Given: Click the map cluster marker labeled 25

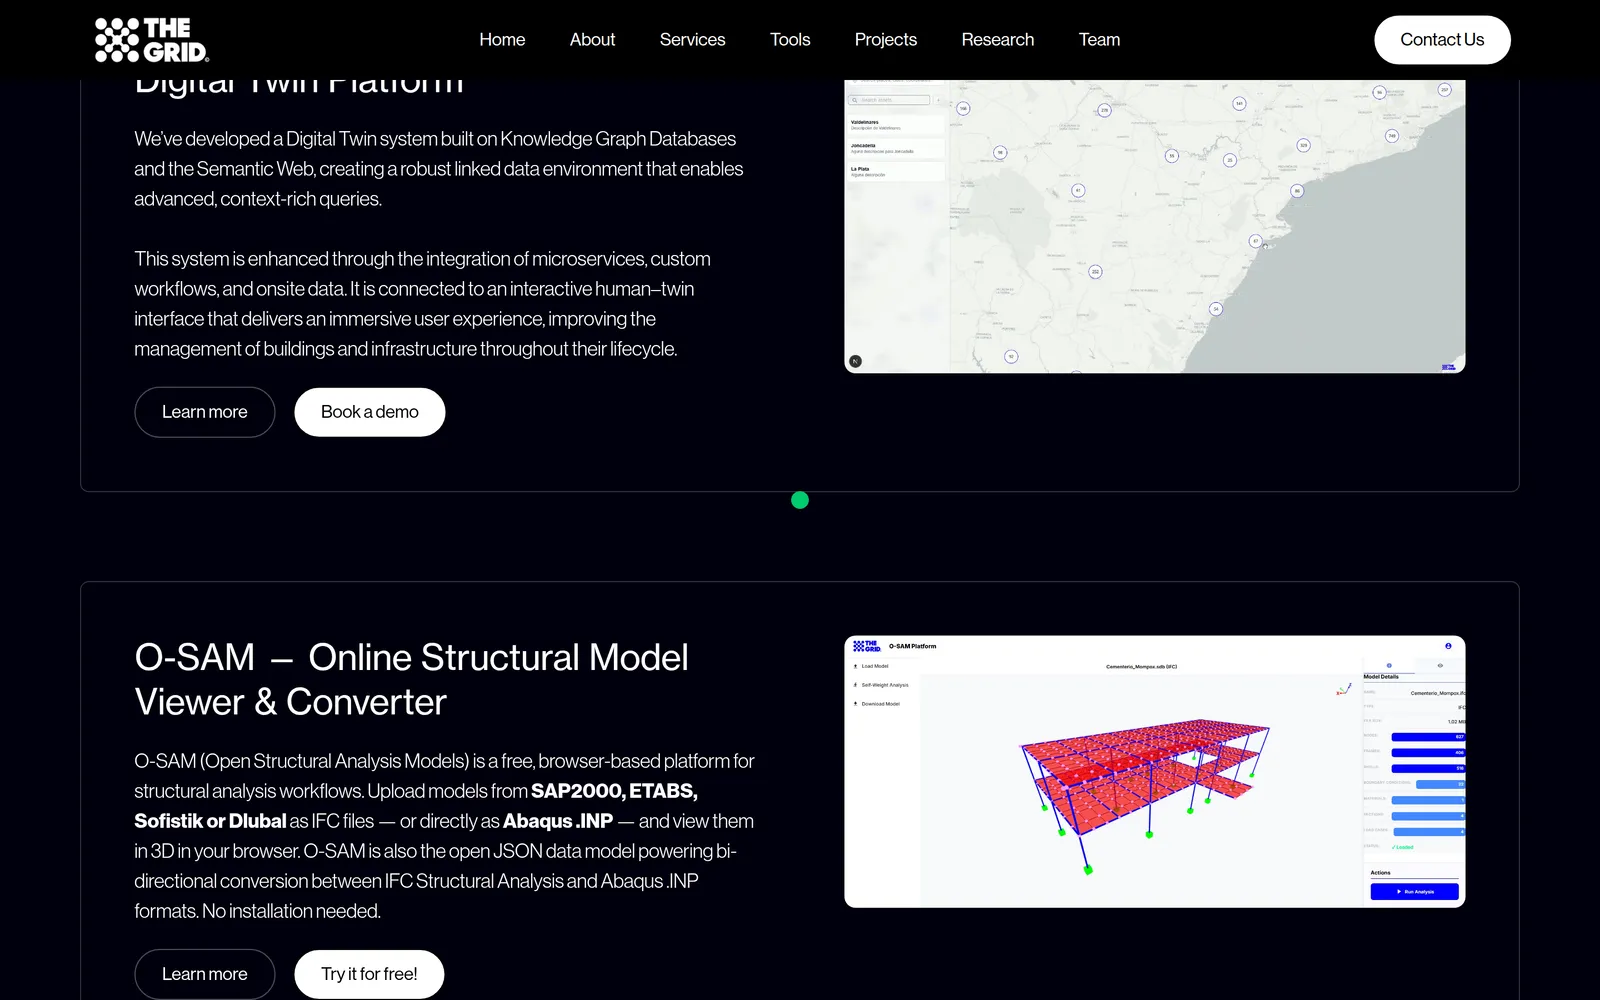Looking at the screenshot, I should pos(1230,160).
